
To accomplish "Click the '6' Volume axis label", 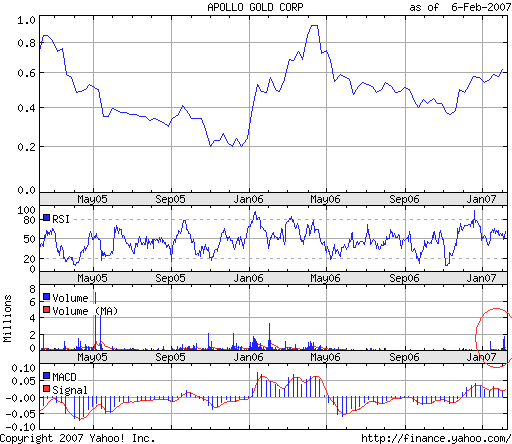I will [32, 302].
